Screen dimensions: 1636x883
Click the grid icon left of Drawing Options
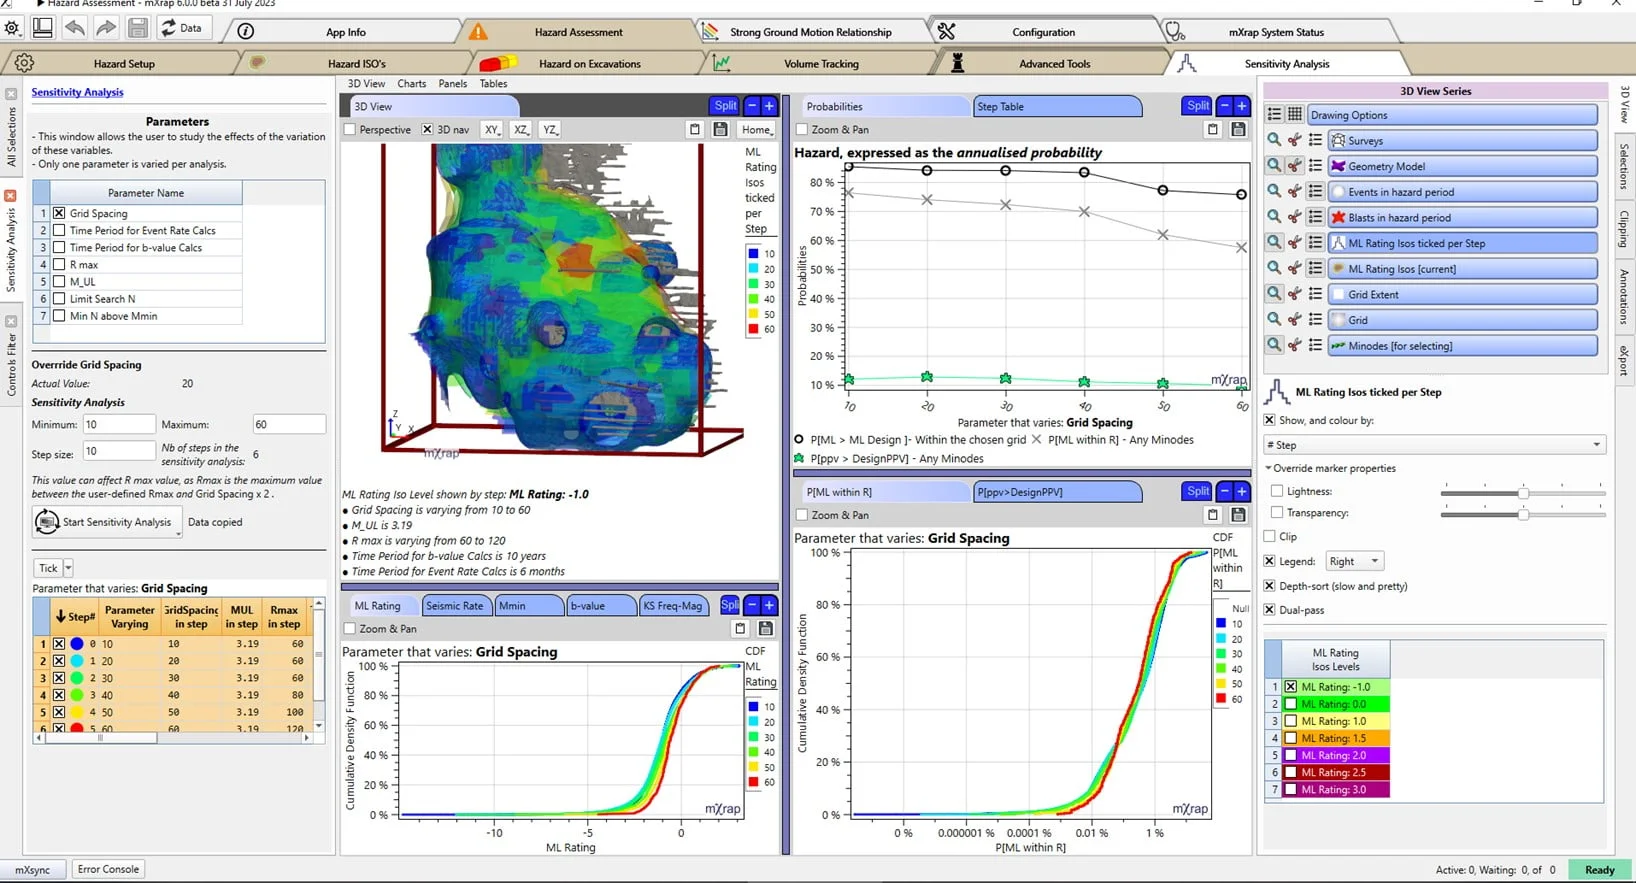point(1294,115)
